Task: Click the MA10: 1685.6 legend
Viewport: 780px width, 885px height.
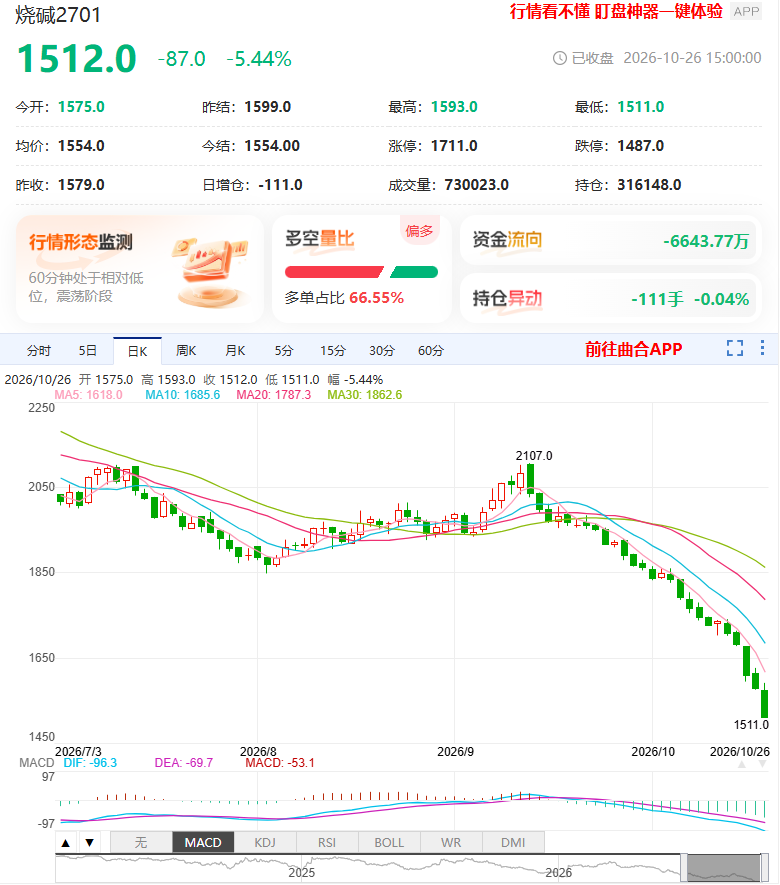Action: pyautogui.click(x=182, y=395)
